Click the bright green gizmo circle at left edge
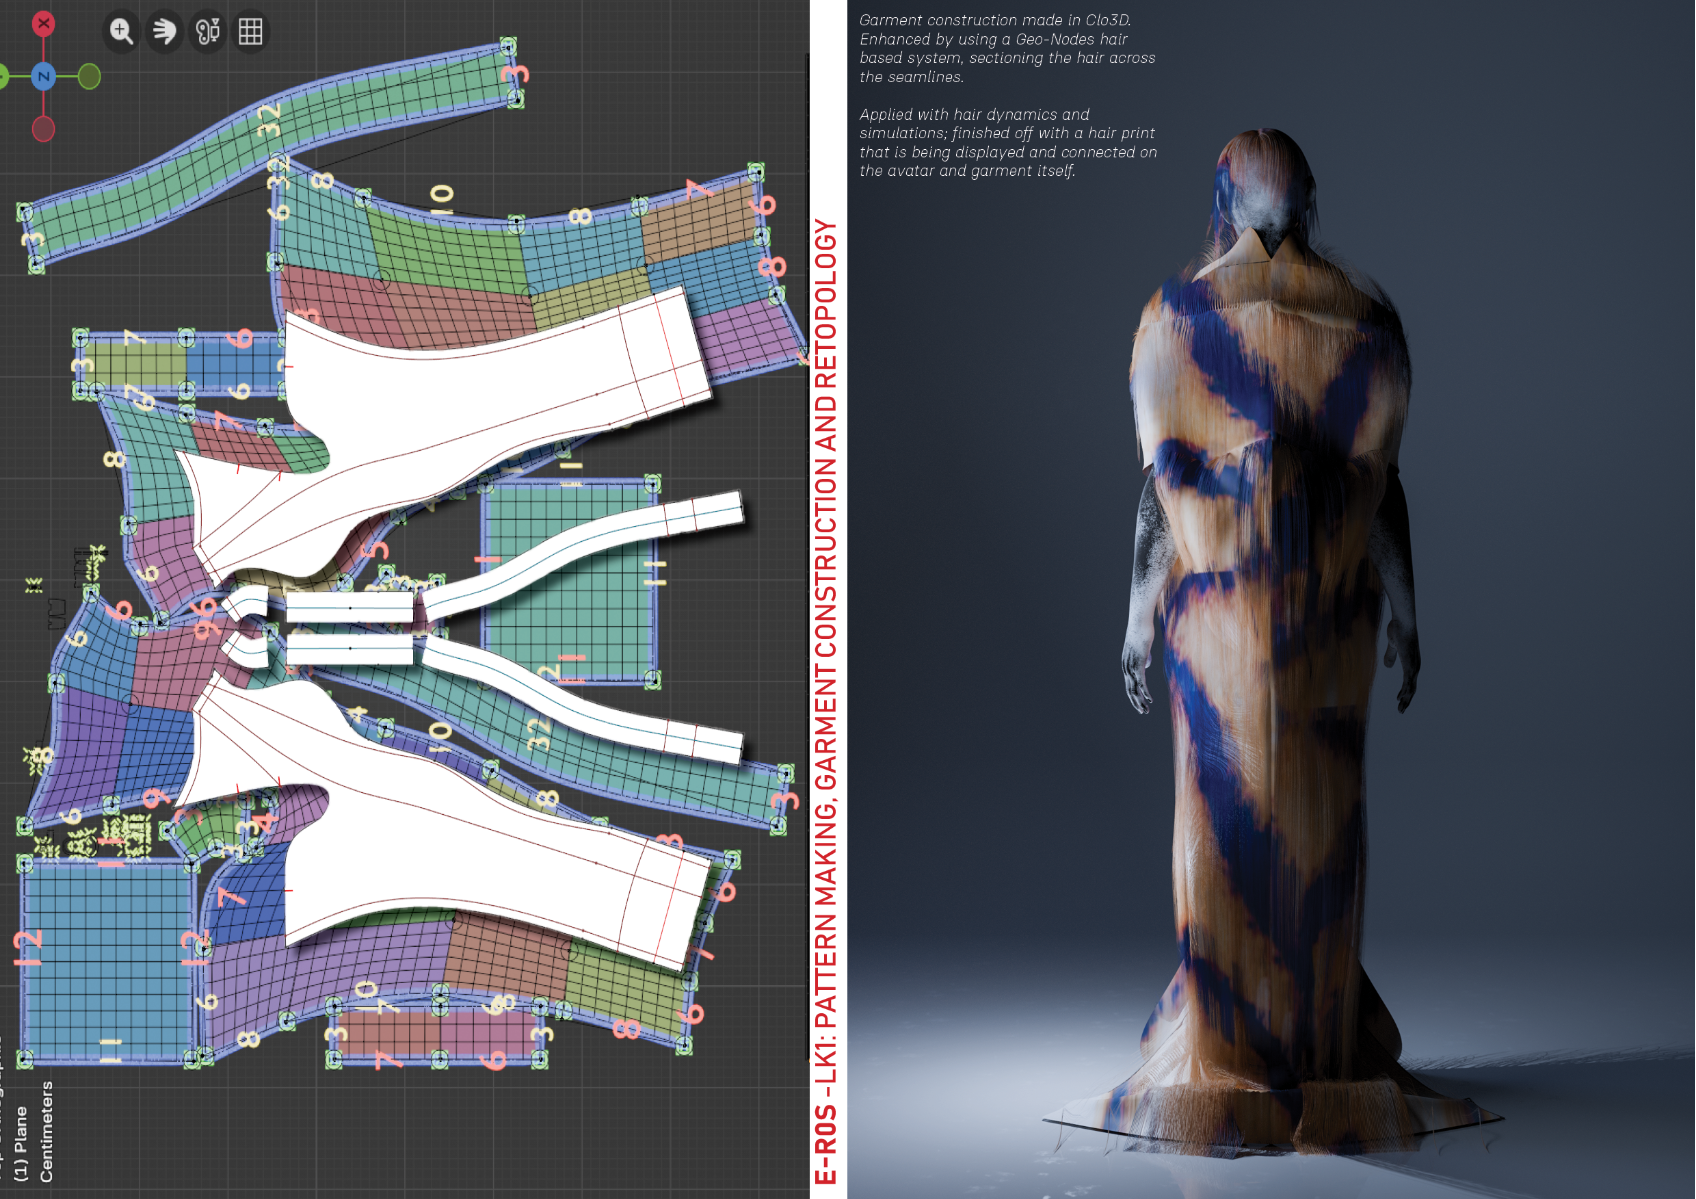 (3, 76)
